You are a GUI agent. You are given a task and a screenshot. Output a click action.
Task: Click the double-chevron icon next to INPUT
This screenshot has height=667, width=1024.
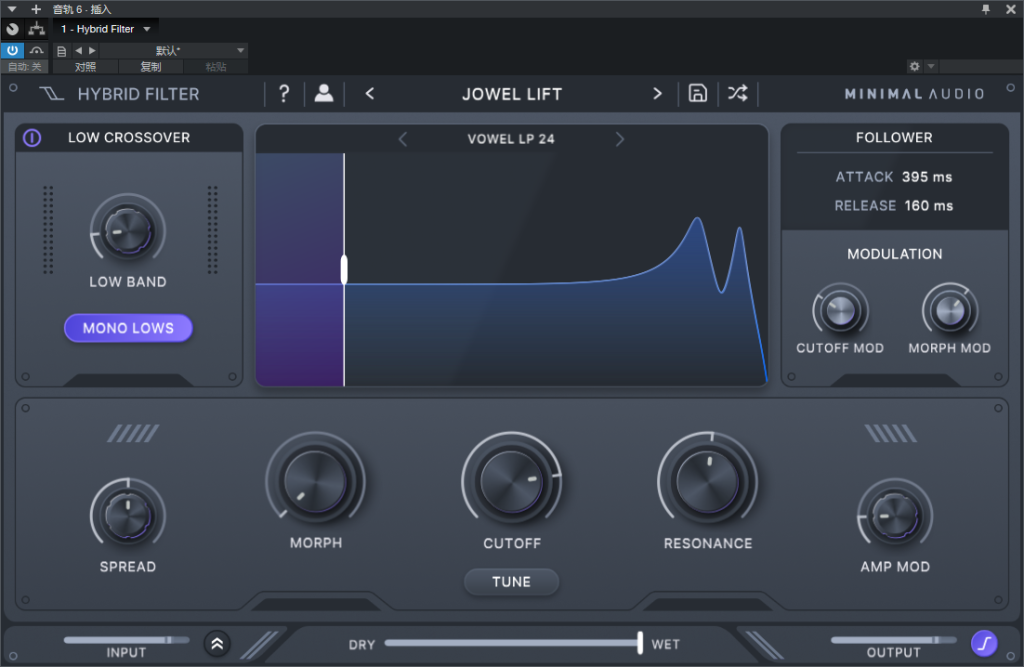(x=217, y=644)
